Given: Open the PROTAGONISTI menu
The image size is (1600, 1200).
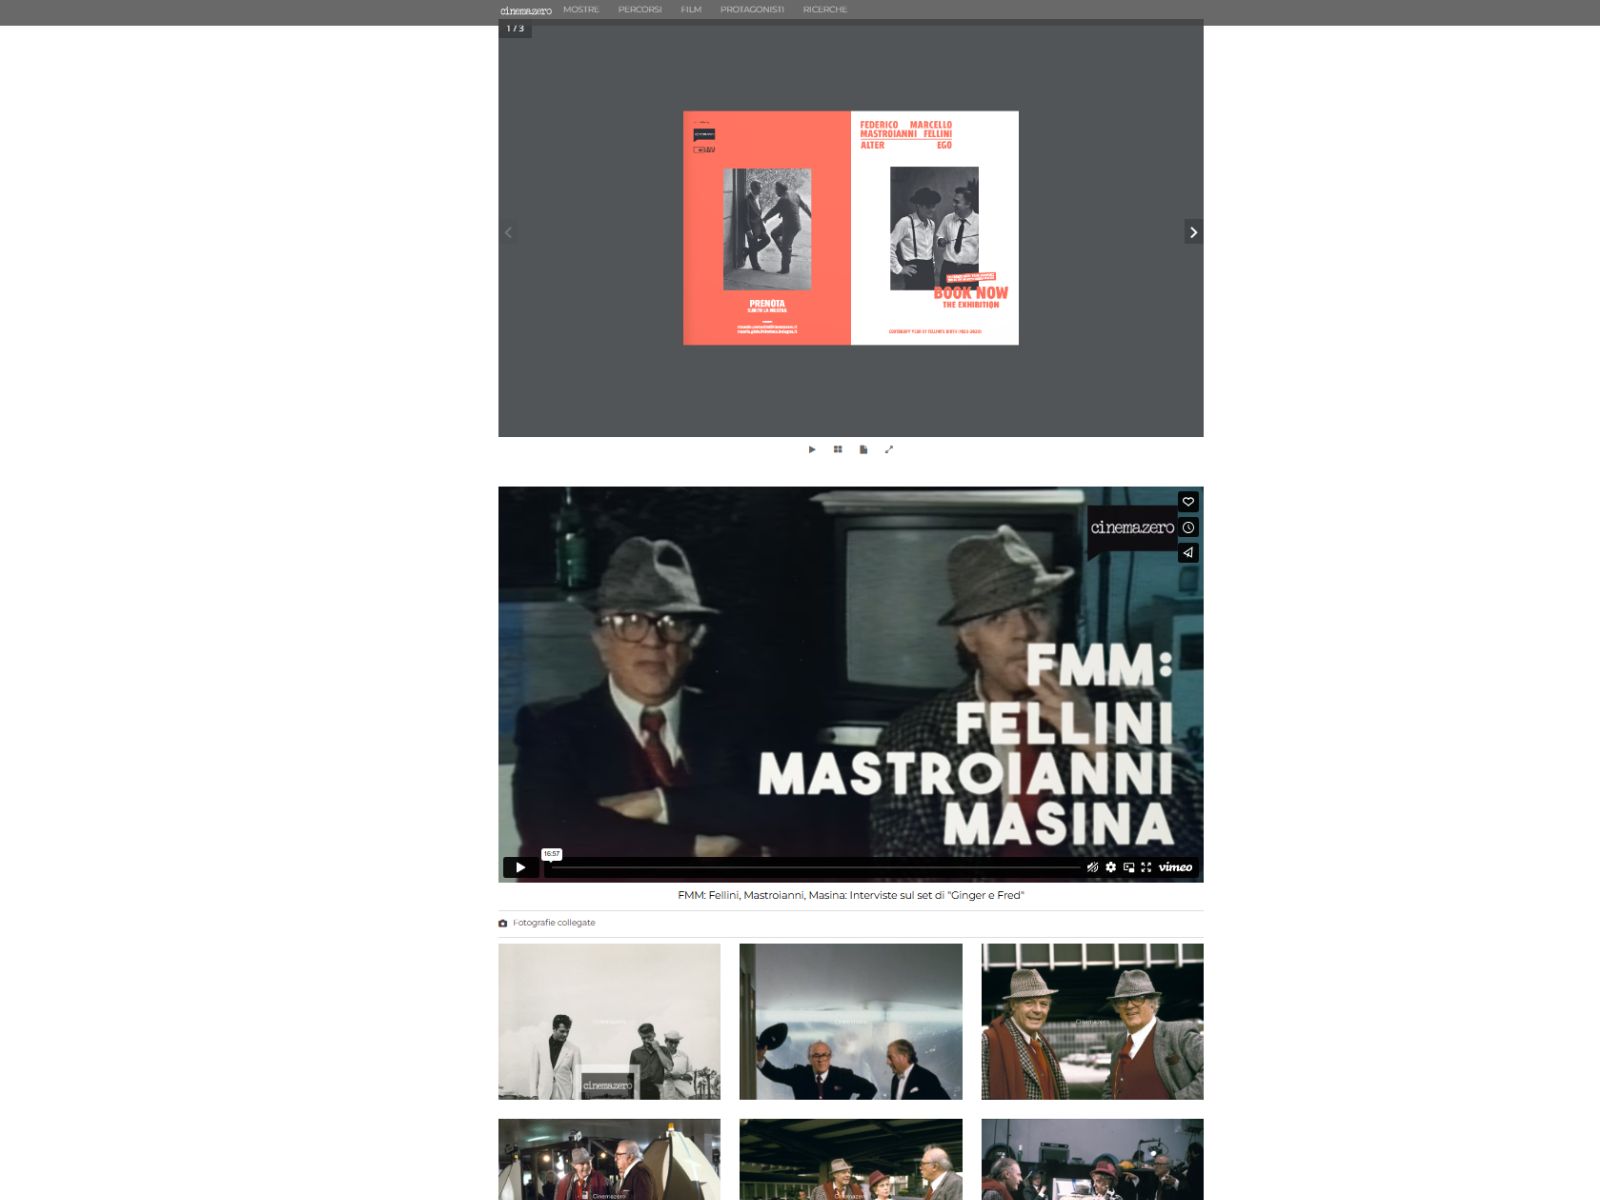Looking at the screenshot, I should tap(752, 10).
